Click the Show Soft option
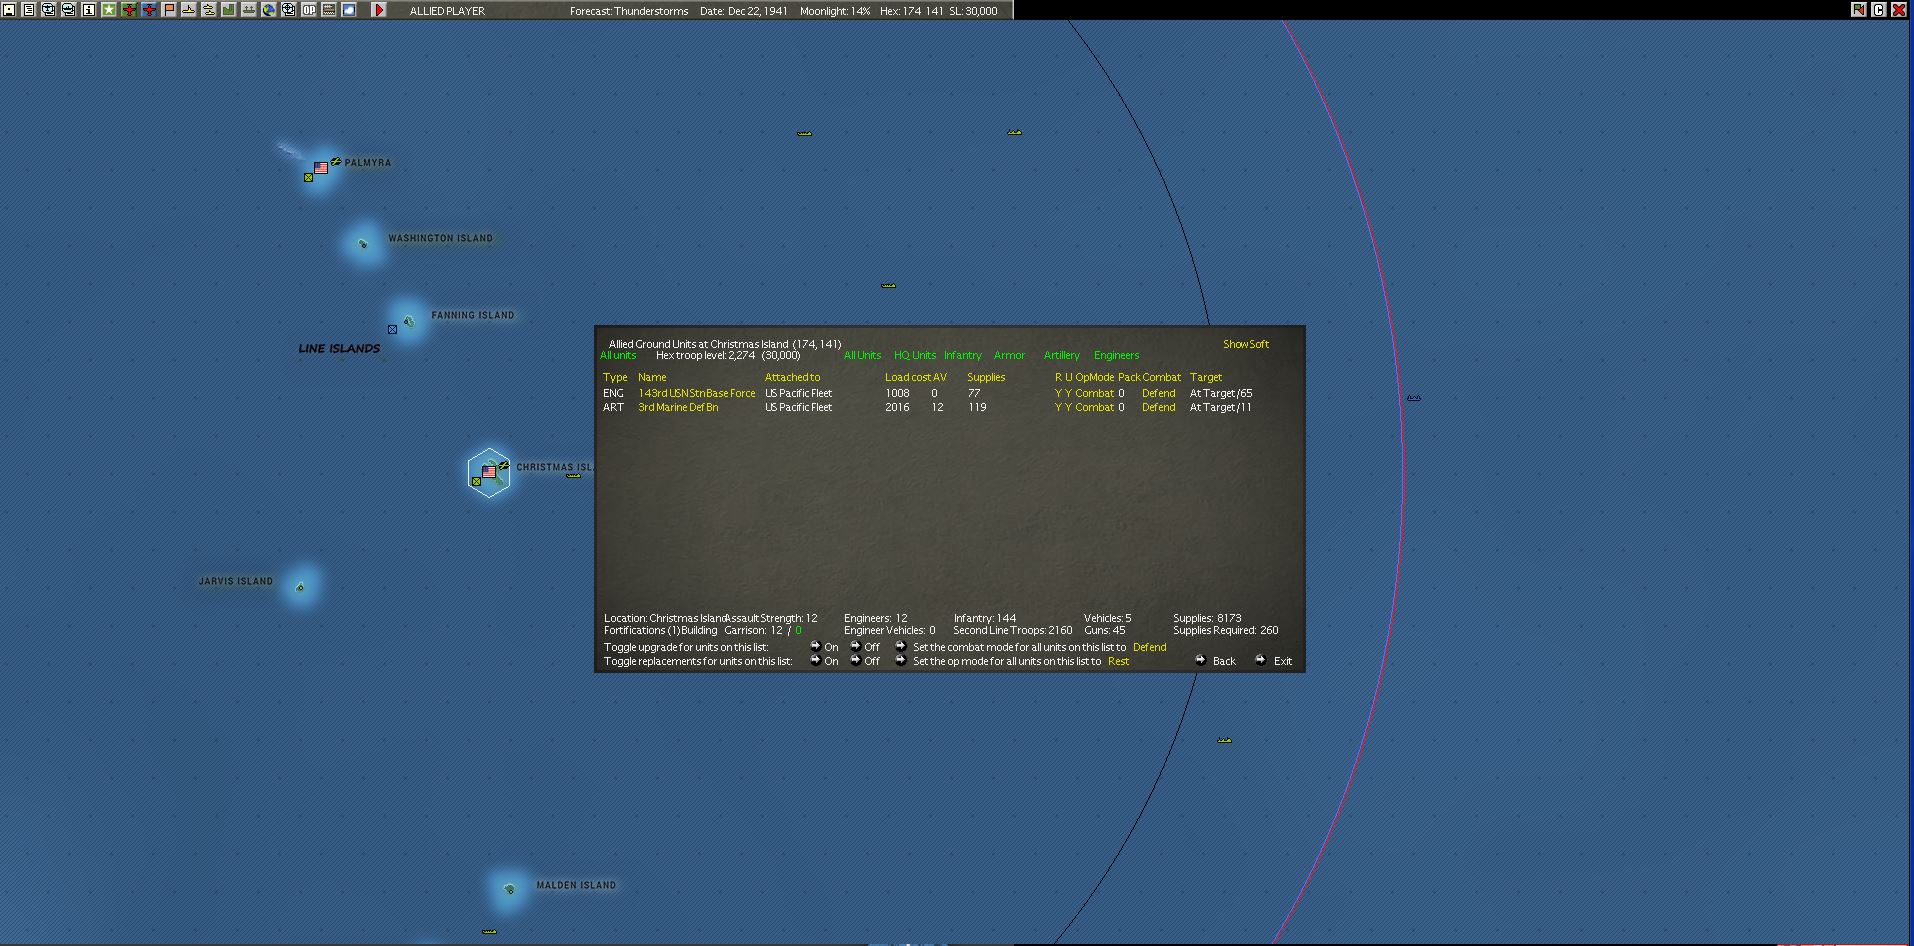 pos(1246,344)
